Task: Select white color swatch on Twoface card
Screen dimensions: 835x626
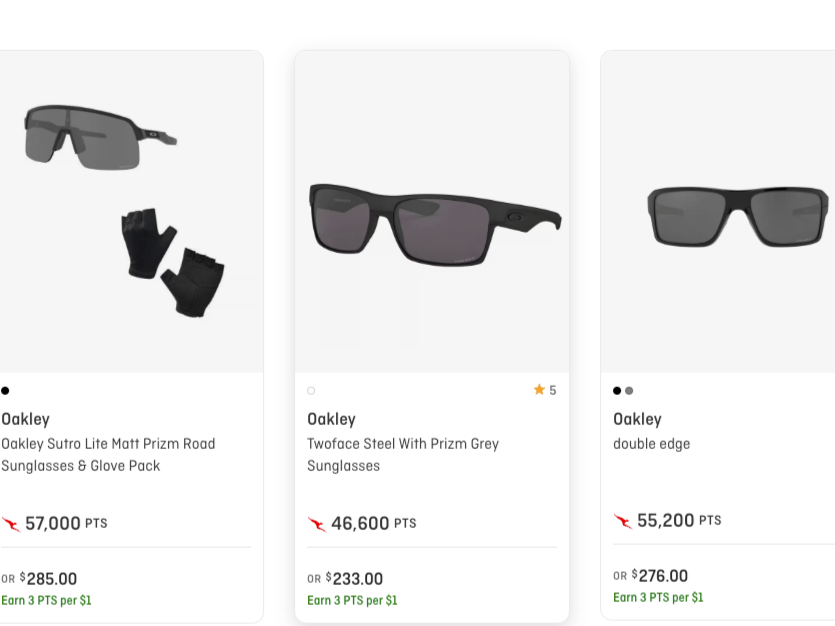Action: point(311,391)
